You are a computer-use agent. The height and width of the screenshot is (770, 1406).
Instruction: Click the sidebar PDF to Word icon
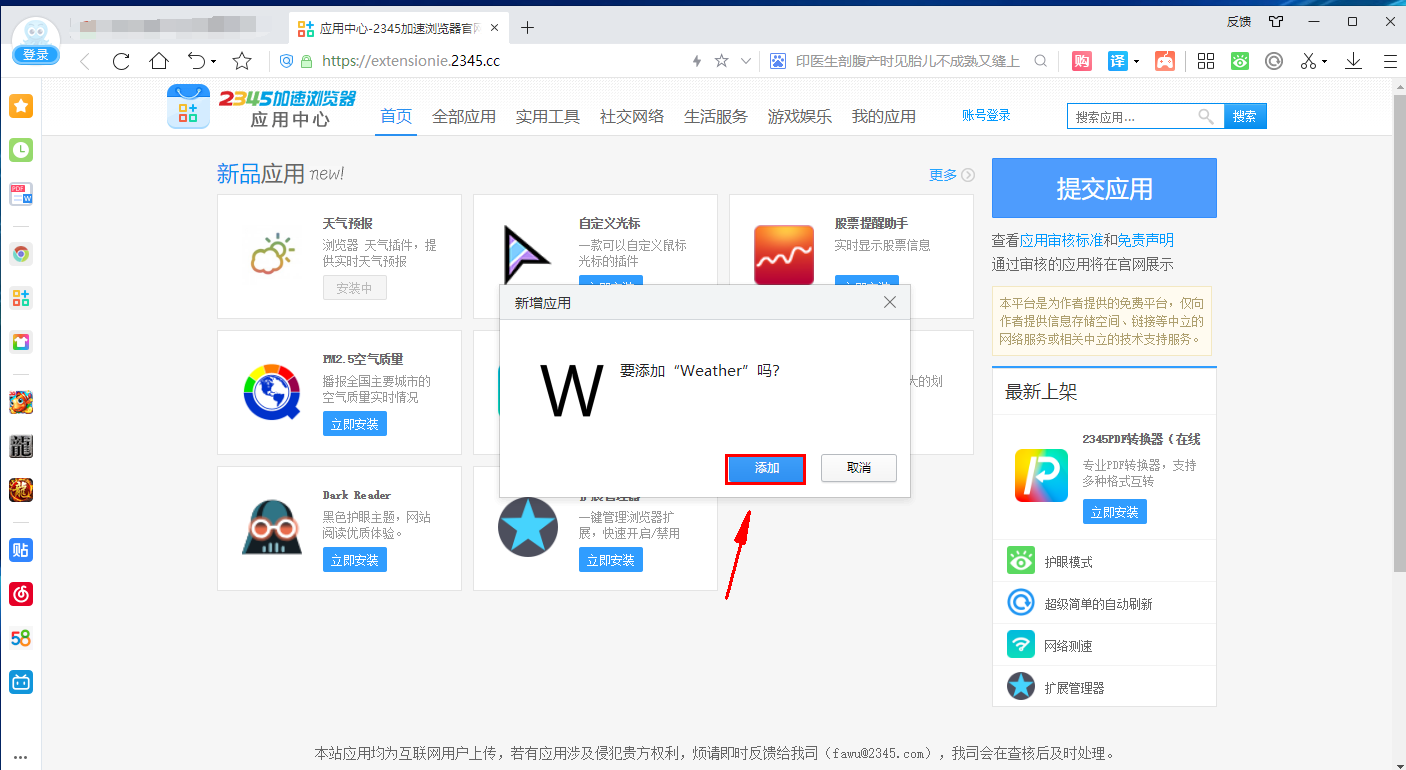(x=21, y=194)
